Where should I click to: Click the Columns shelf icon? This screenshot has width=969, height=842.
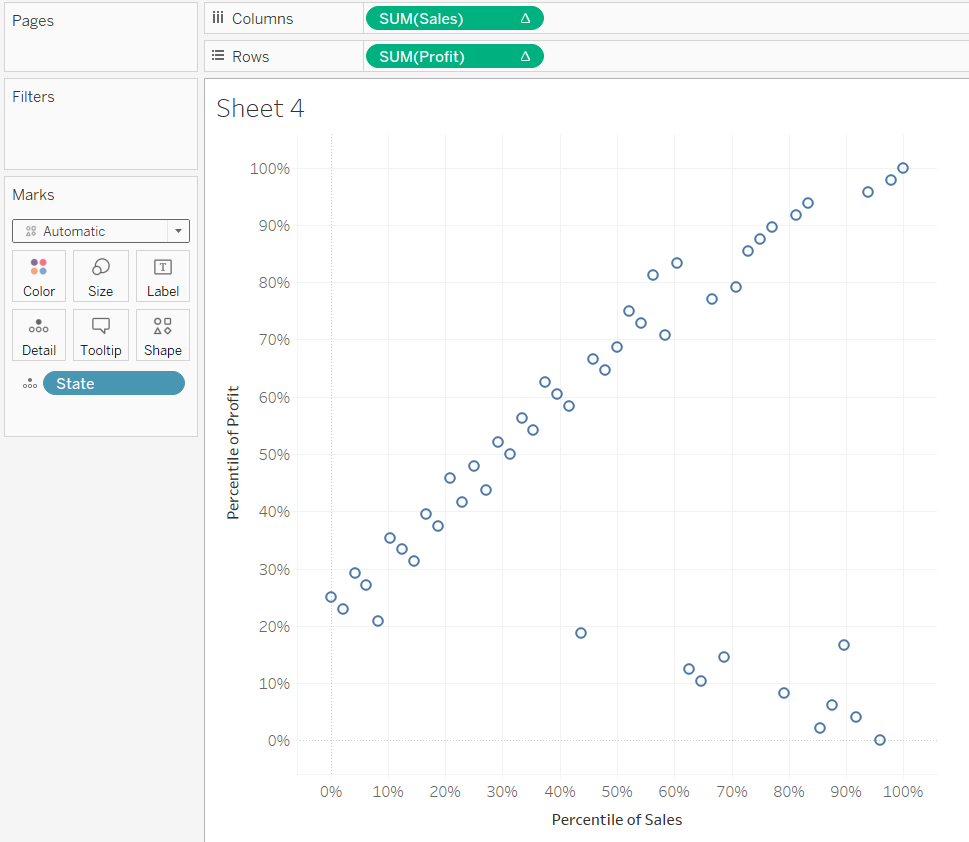pos(218,19)
